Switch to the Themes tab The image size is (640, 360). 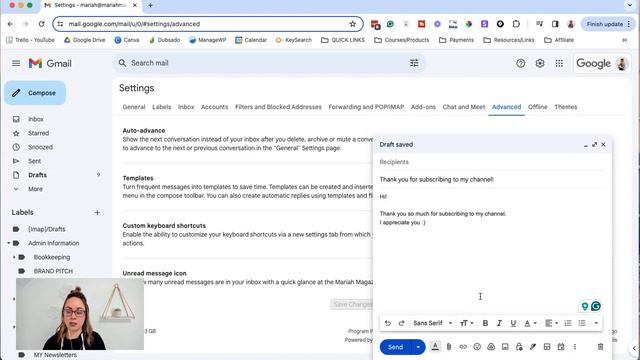point(565,107)
